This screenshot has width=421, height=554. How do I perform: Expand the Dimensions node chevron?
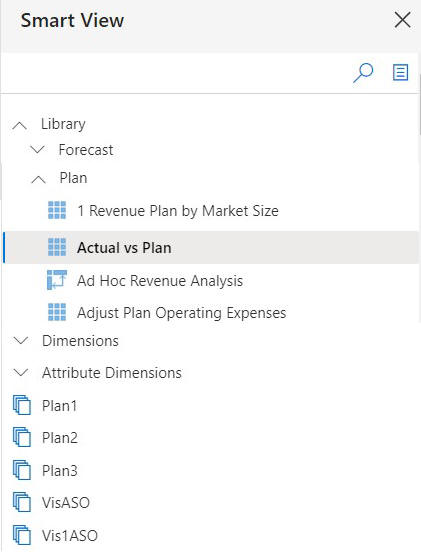click(21, 341)
